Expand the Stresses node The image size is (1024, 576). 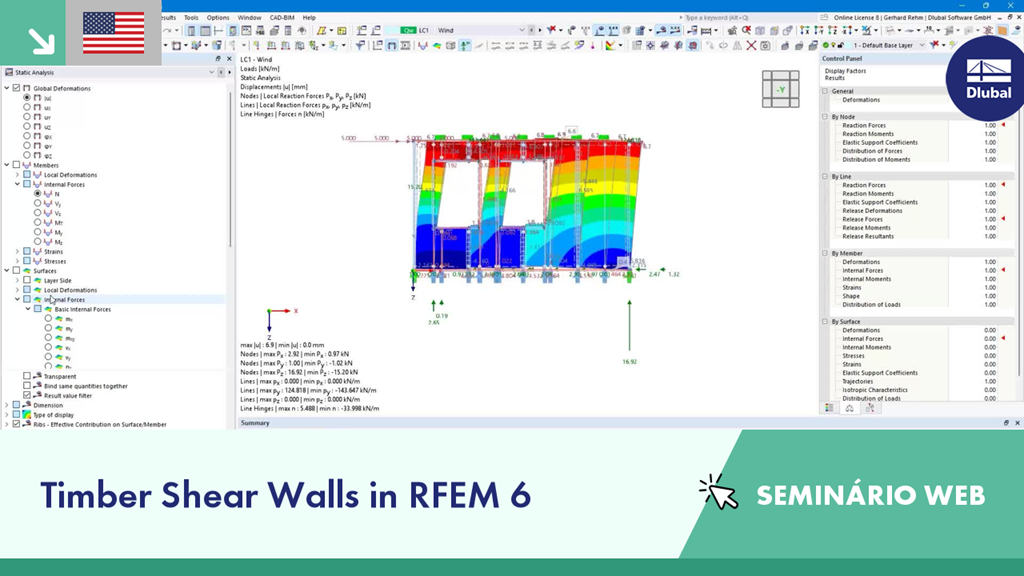17,261
